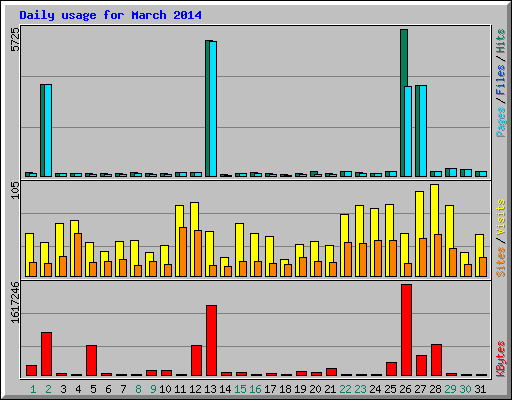
Task: Select the orange sites bar for day 11
Action: tap(183, 252)
